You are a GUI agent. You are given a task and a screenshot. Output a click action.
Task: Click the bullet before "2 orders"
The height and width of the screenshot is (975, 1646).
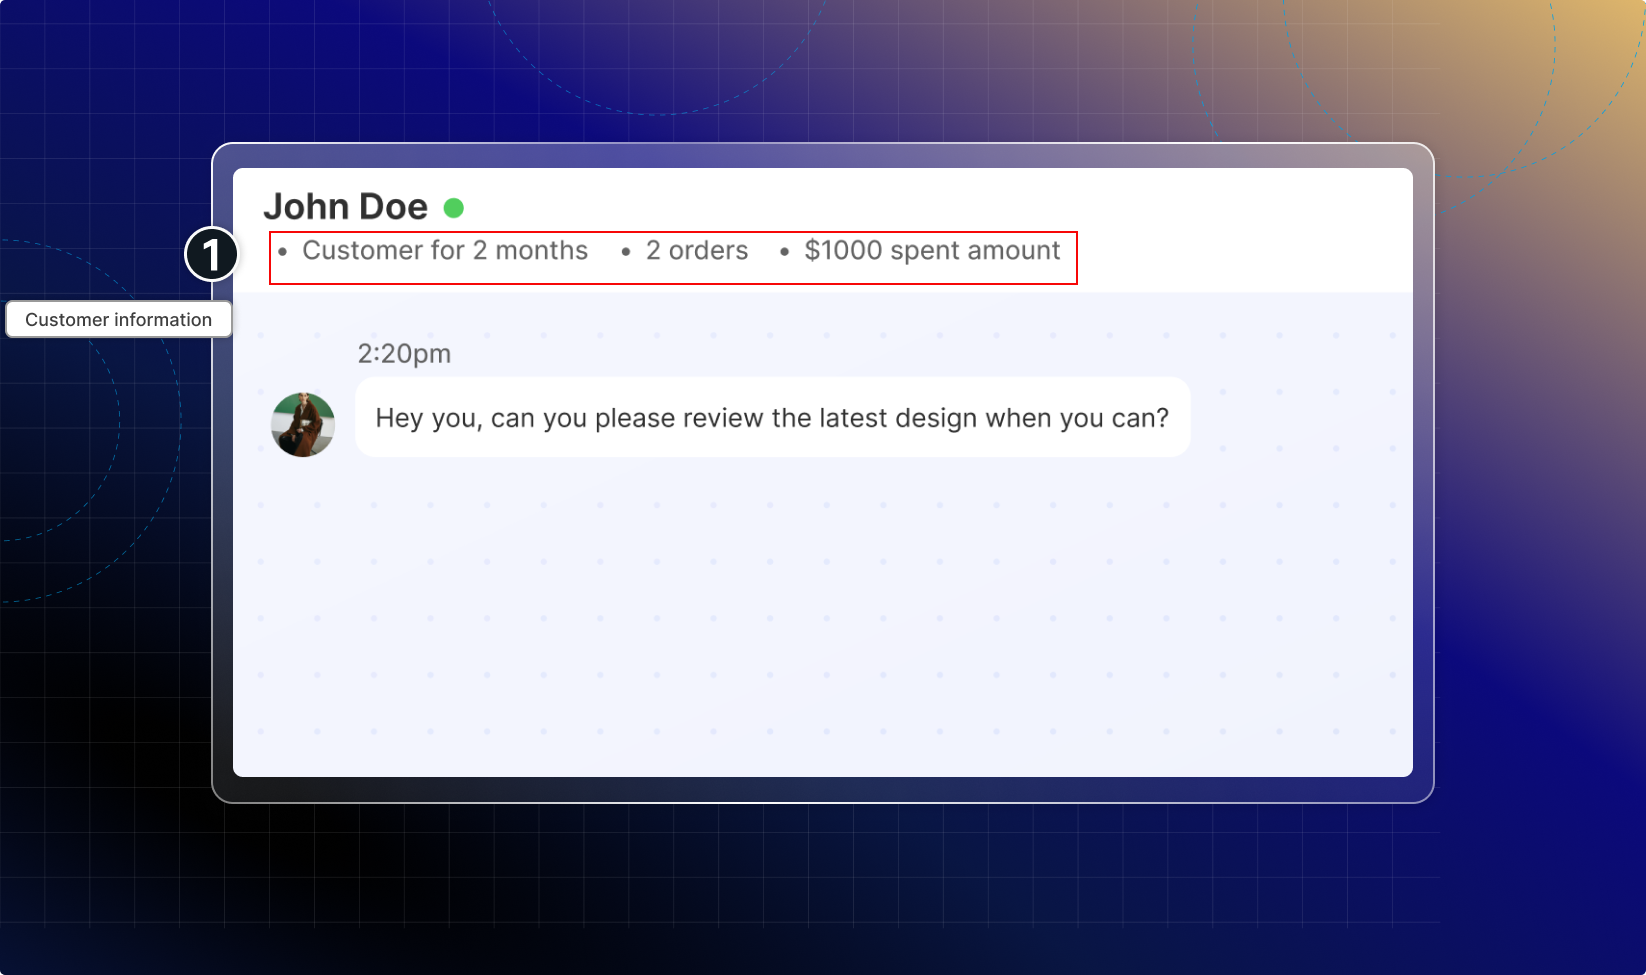[x=626, y=252]
